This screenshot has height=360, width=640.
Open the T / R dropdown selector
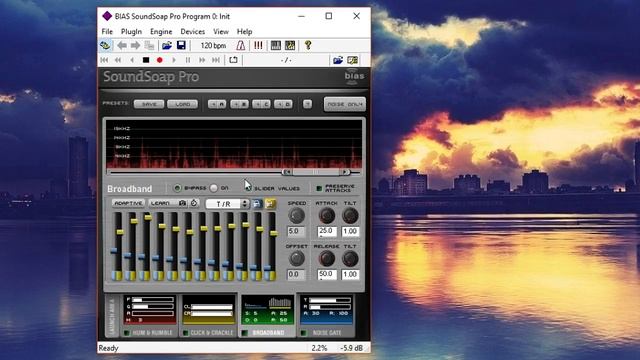[227, 203]
